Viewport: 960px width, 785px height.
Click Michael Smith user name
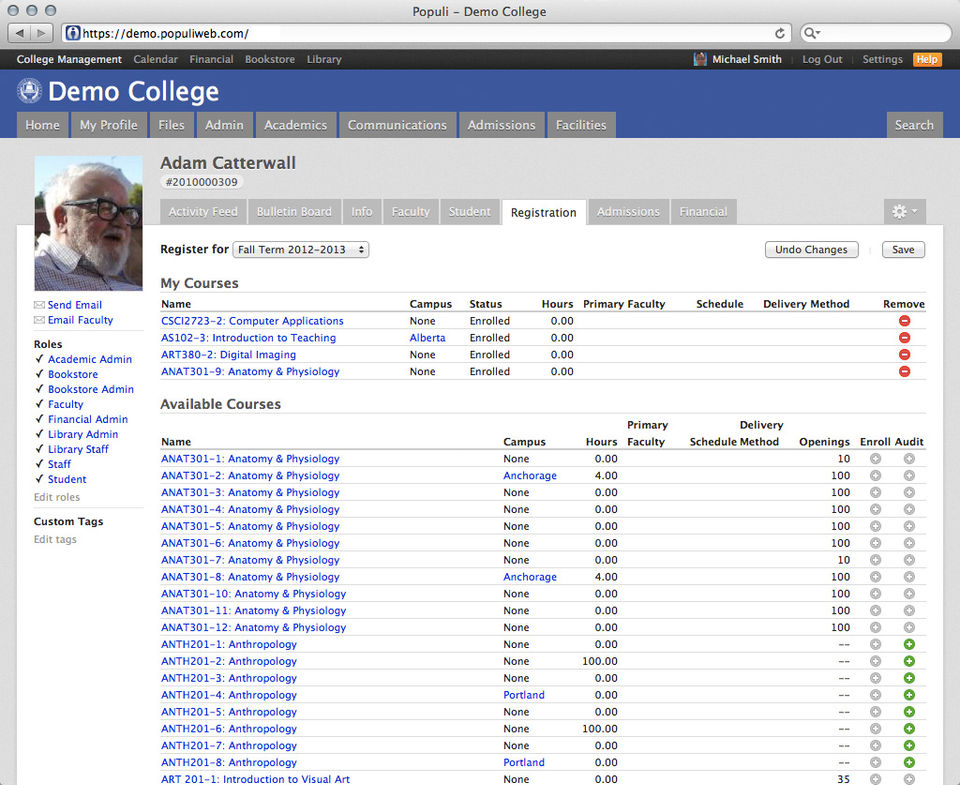click(x=746, y=59)
